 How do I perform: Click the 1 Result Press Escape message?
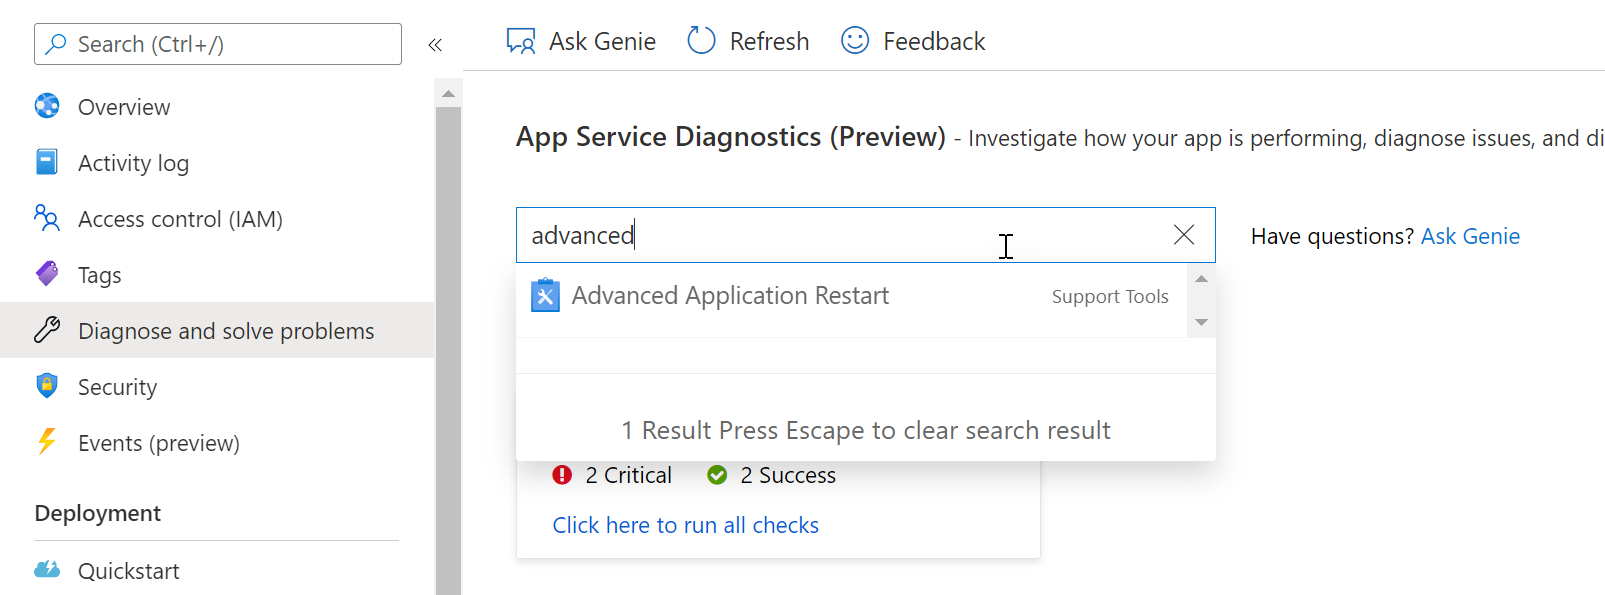pos(866,430)
